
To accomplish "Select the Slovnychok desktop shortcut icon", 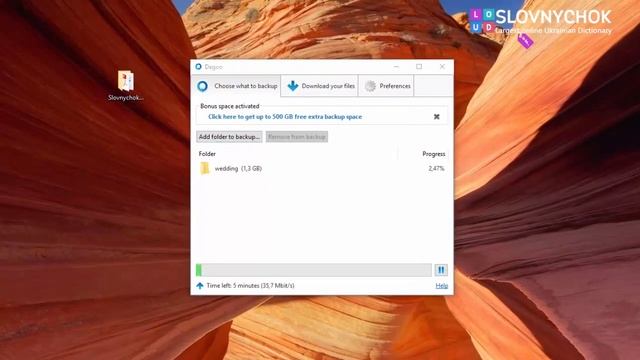I will coord(126,86).
